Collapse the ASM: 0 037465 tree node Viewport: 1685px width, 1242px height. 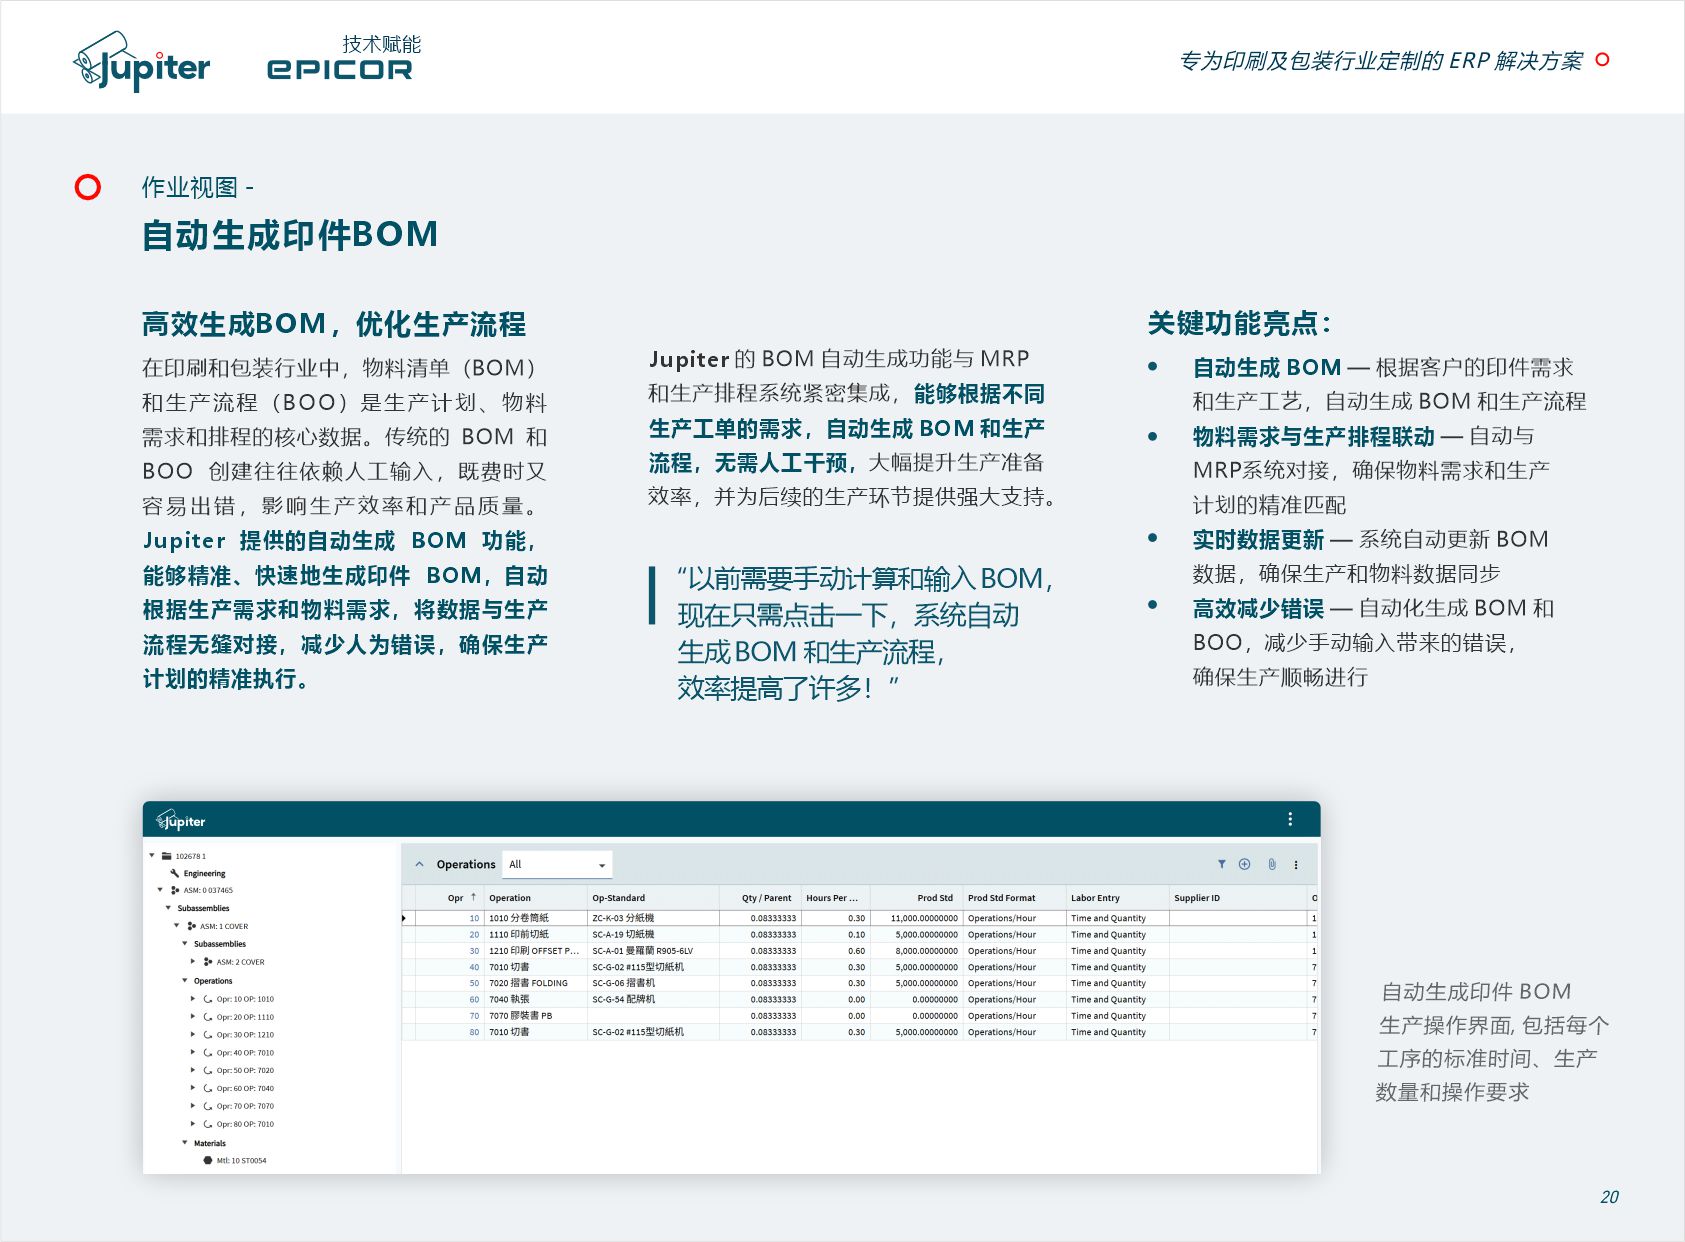160,890
